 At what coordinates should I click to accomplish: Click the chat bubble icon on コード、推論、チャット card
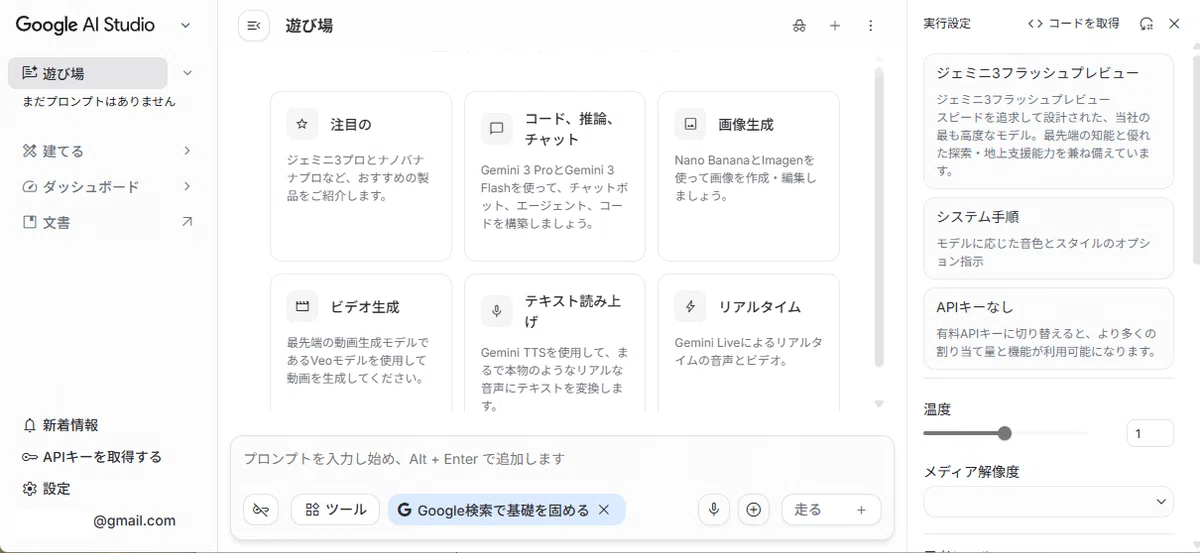coord(496,128)
